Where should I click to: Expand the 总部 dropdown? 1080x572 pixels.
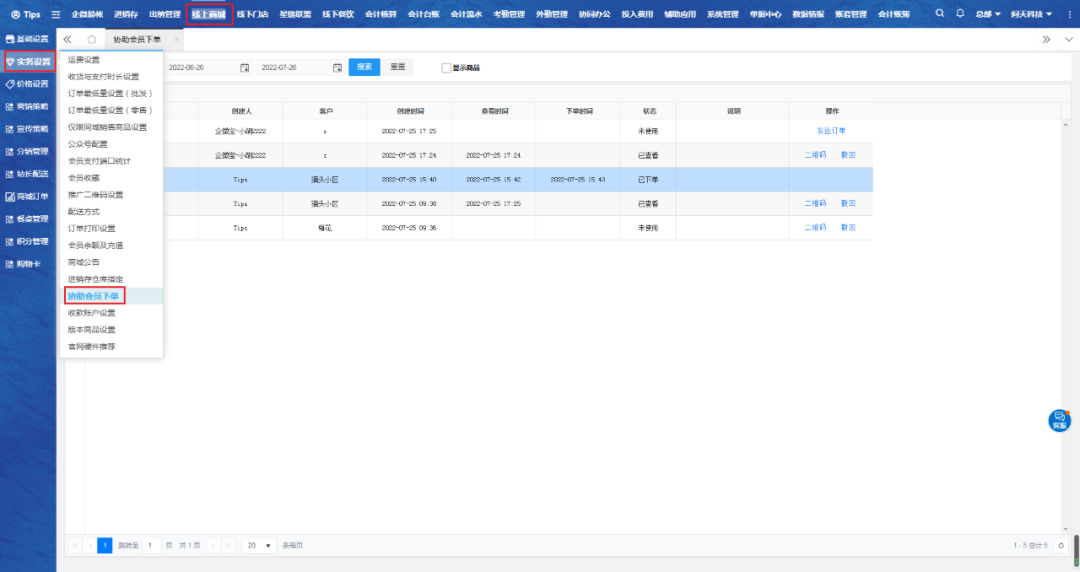tap(989, 14)
